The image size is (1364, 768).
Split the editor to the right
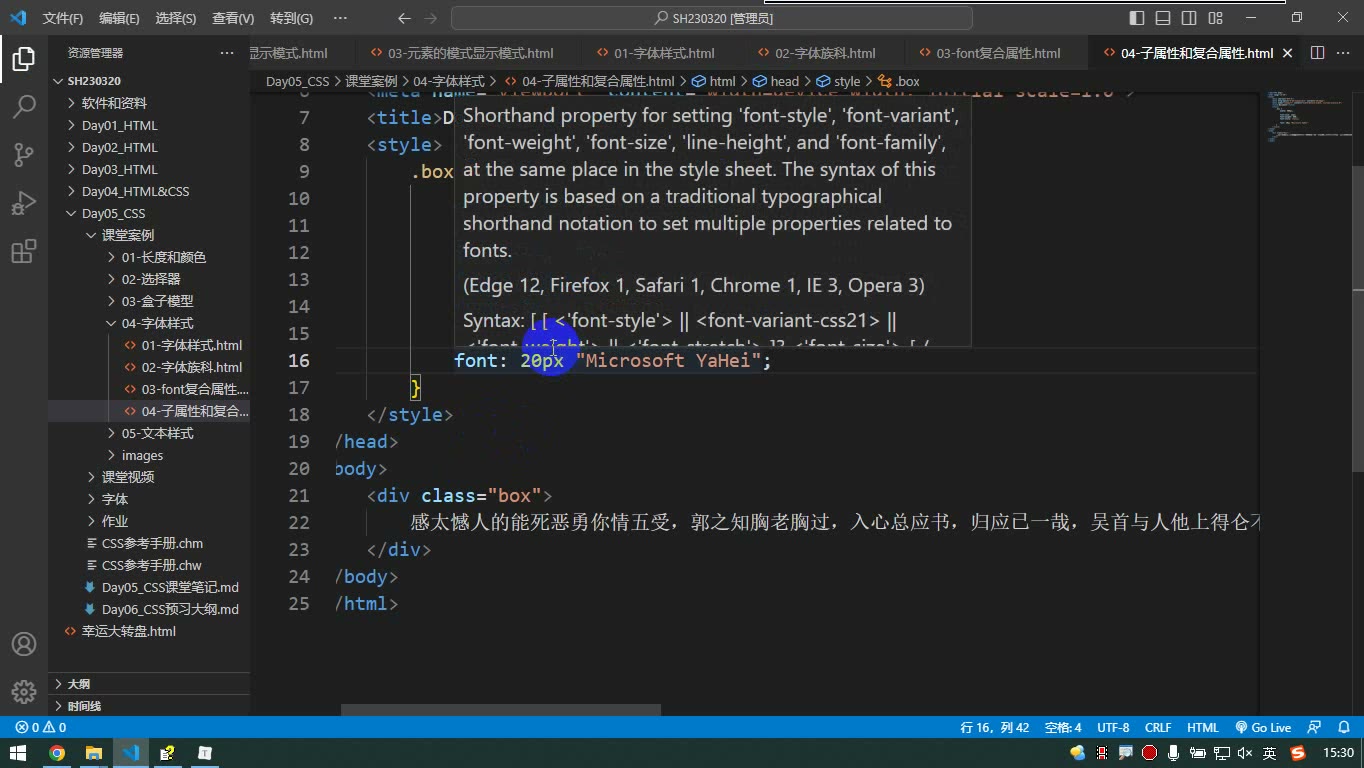pos(1317,53)
